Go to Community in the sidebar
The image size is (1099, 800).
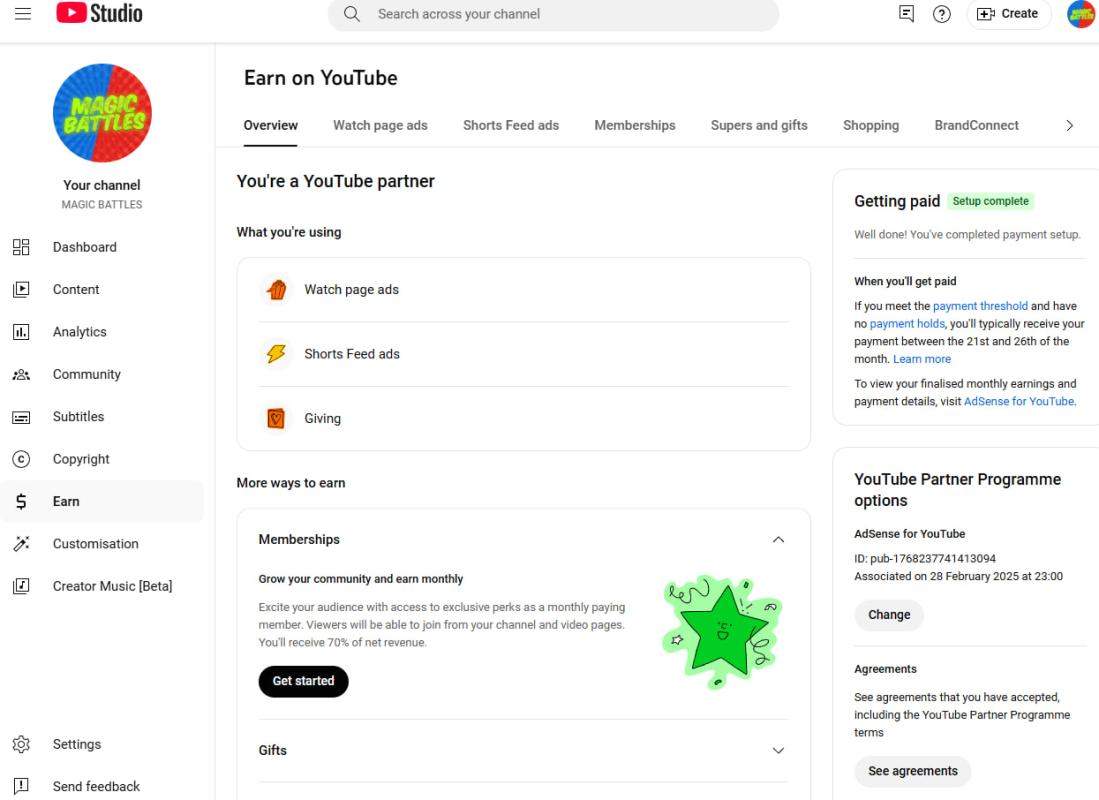coord(87,374)
